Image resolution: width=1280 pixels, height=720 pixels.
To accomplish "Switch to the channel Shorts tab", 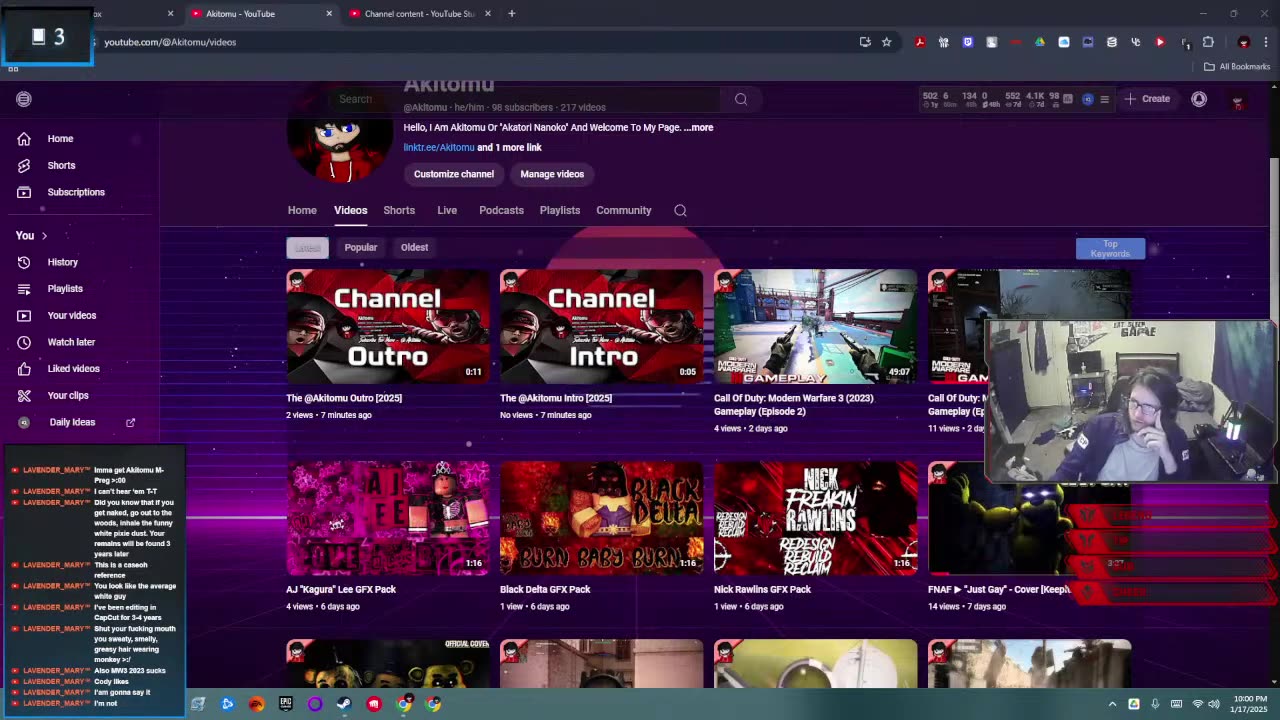I will click(x=399, y=210).
